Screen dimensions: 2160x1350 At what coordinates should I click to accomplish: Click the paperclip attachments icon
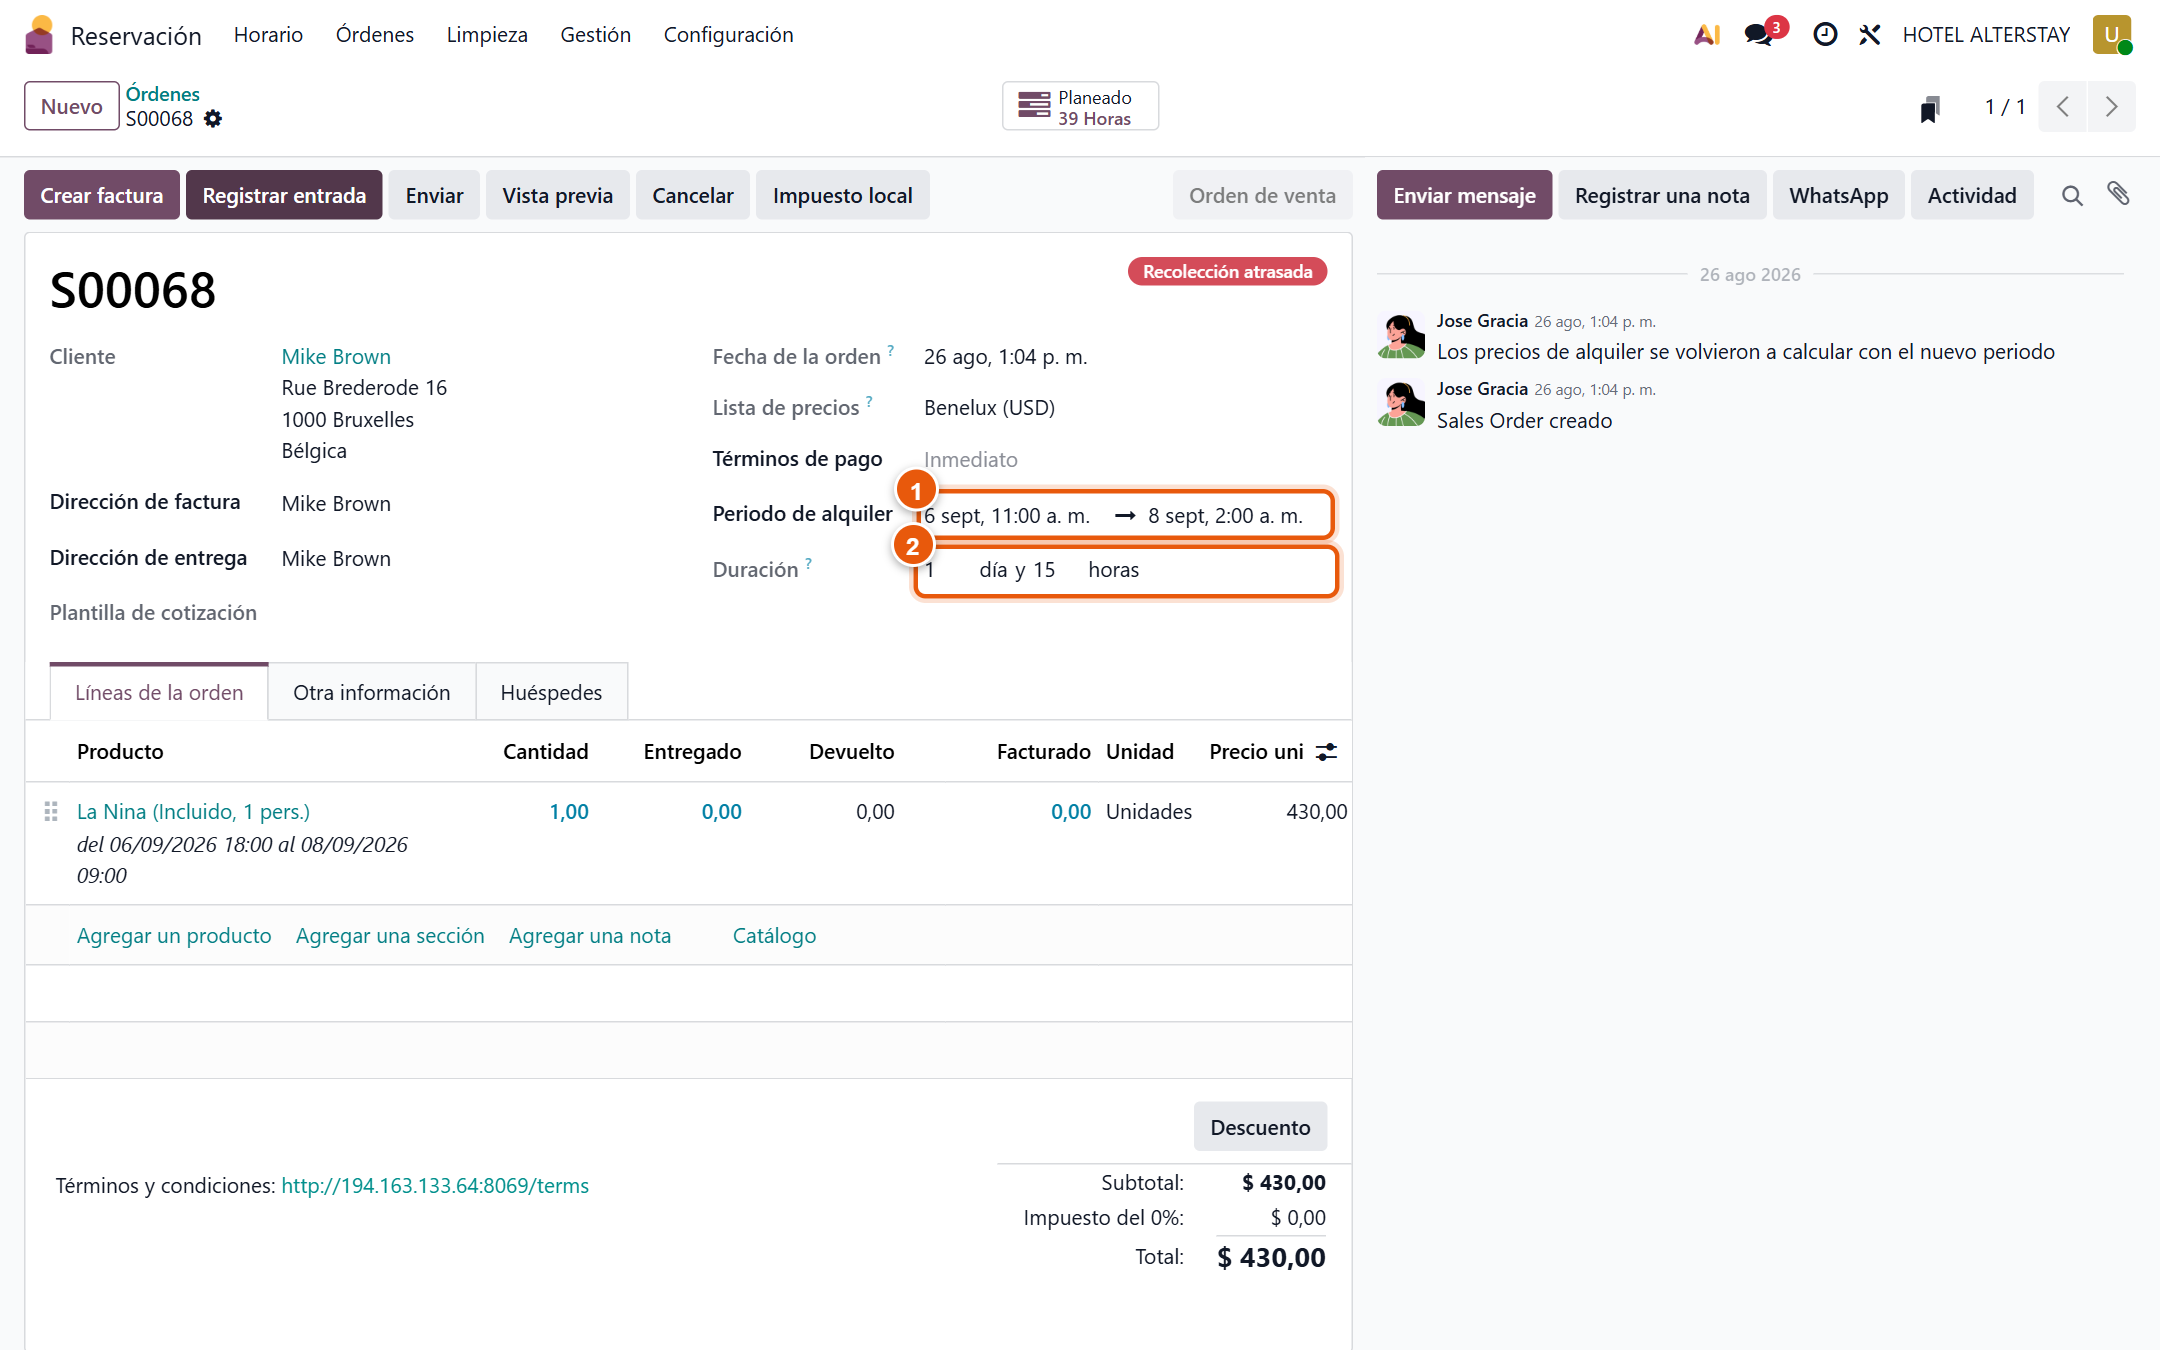(x=2118, y=194)
